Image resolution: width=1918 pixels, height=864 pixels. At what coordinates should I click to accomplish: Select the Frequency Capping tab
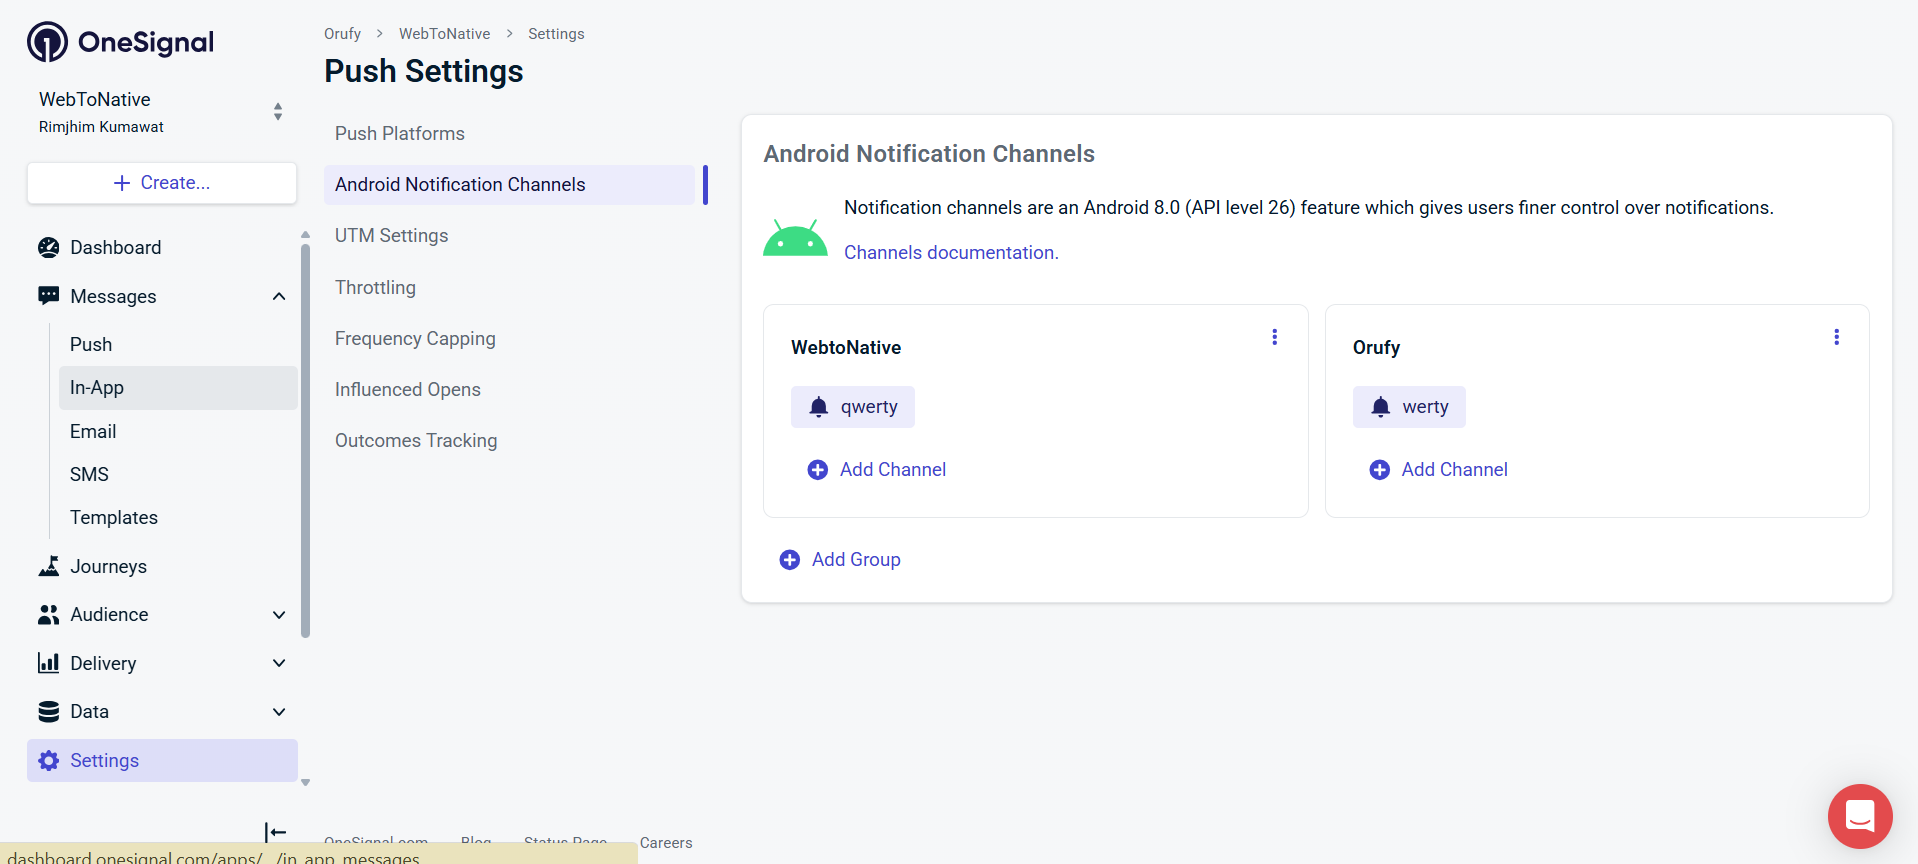pos(509,338)
